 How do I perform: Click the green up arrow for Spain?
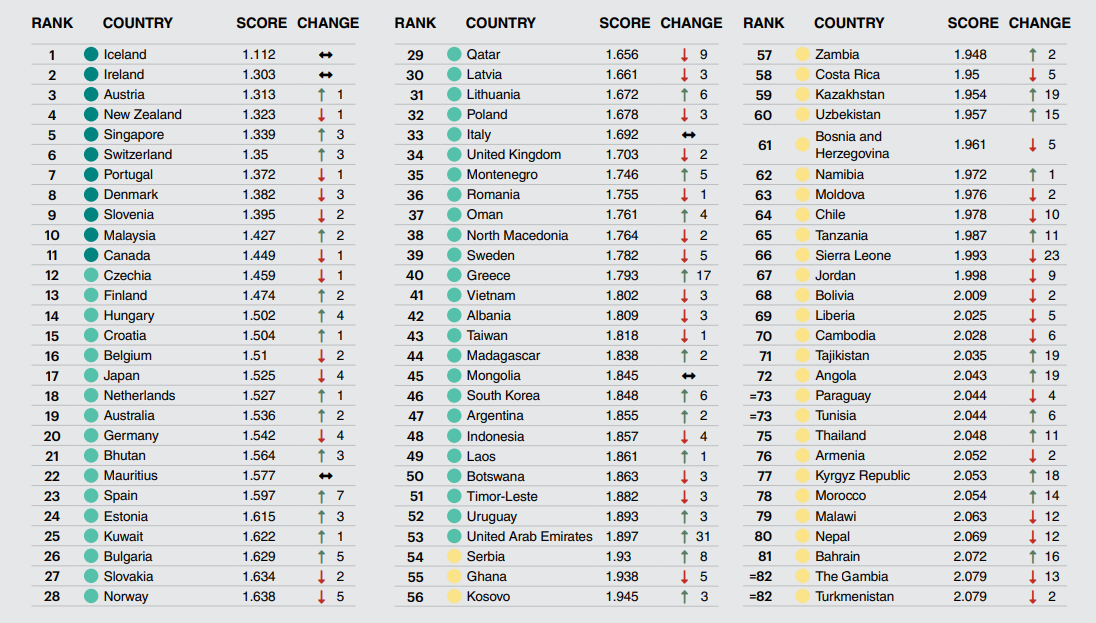[x=322, y=496]
